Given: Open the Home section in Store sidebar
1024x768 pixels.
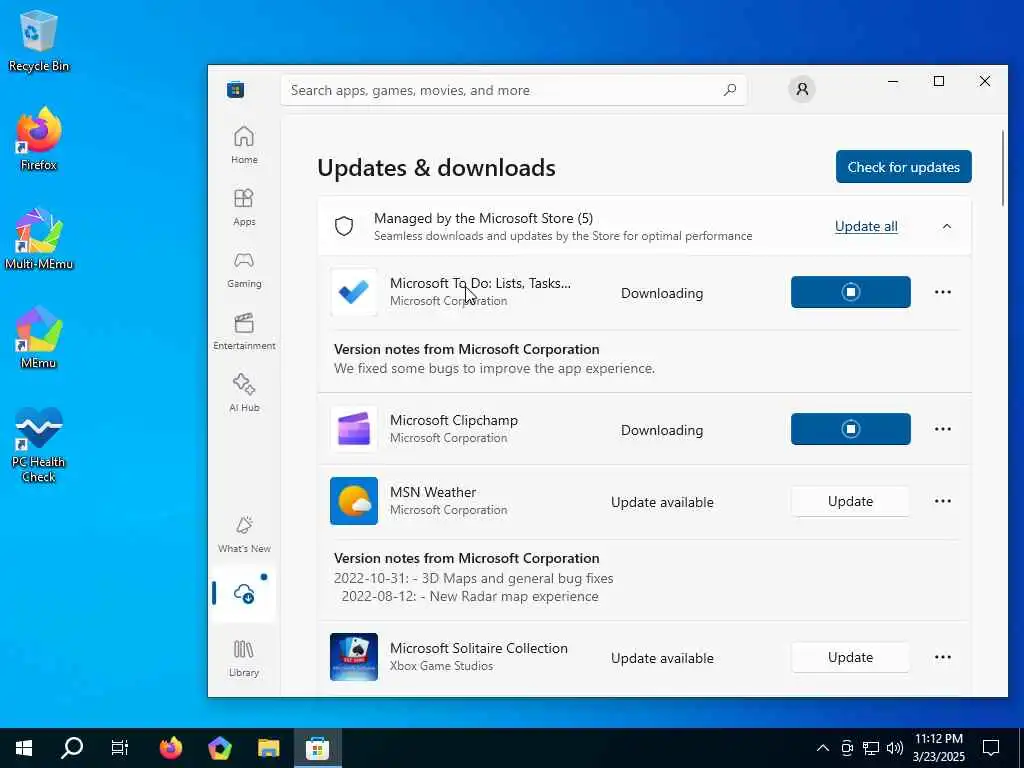Looking at the screenshot, I should (x=244, y=144).
